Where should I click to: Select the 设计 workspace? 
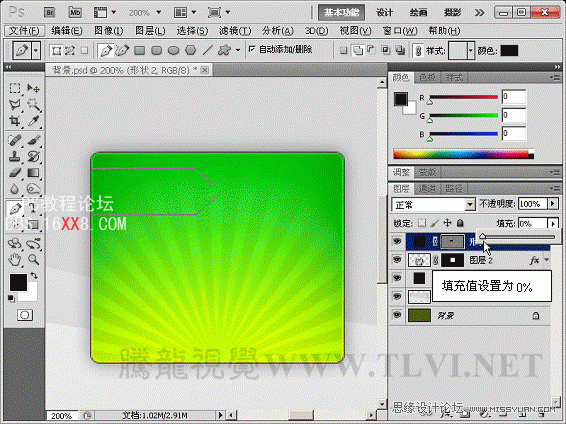(x=384, y=13)
